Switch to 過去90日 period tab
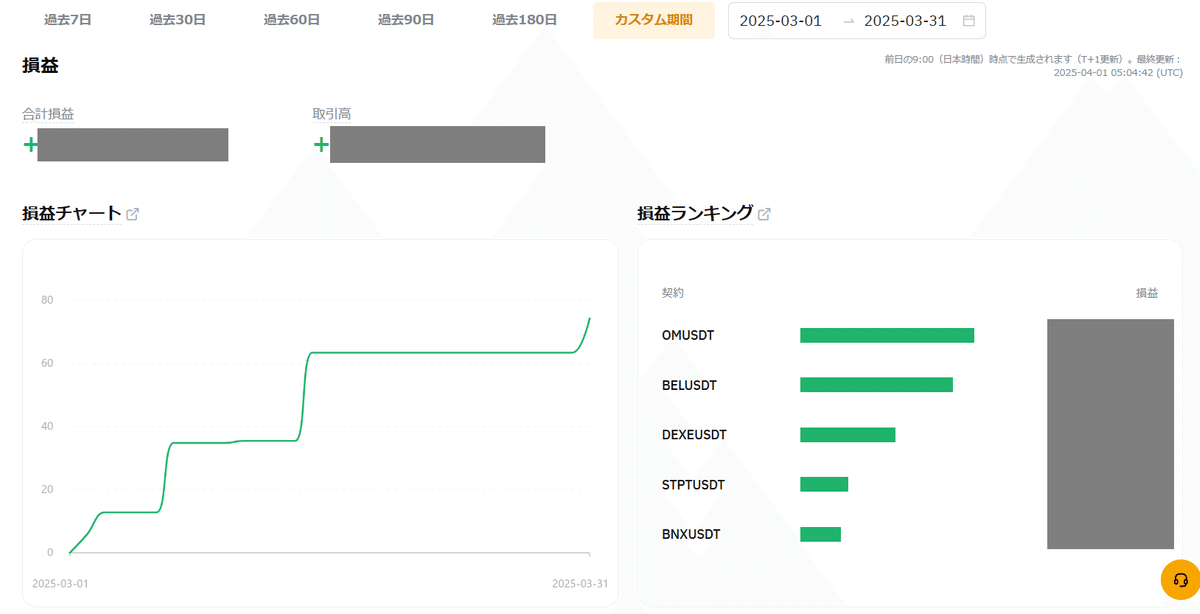The height and width of the screenshot is (614, 1200). click(x=406, y=20)
